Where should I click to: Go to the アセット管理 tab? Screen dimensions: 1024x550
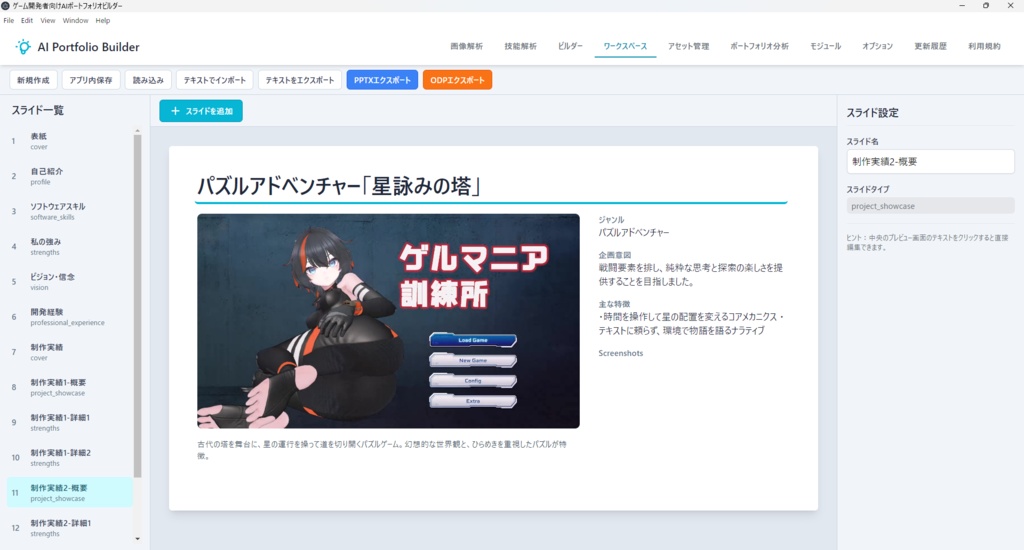click(688, 46)
